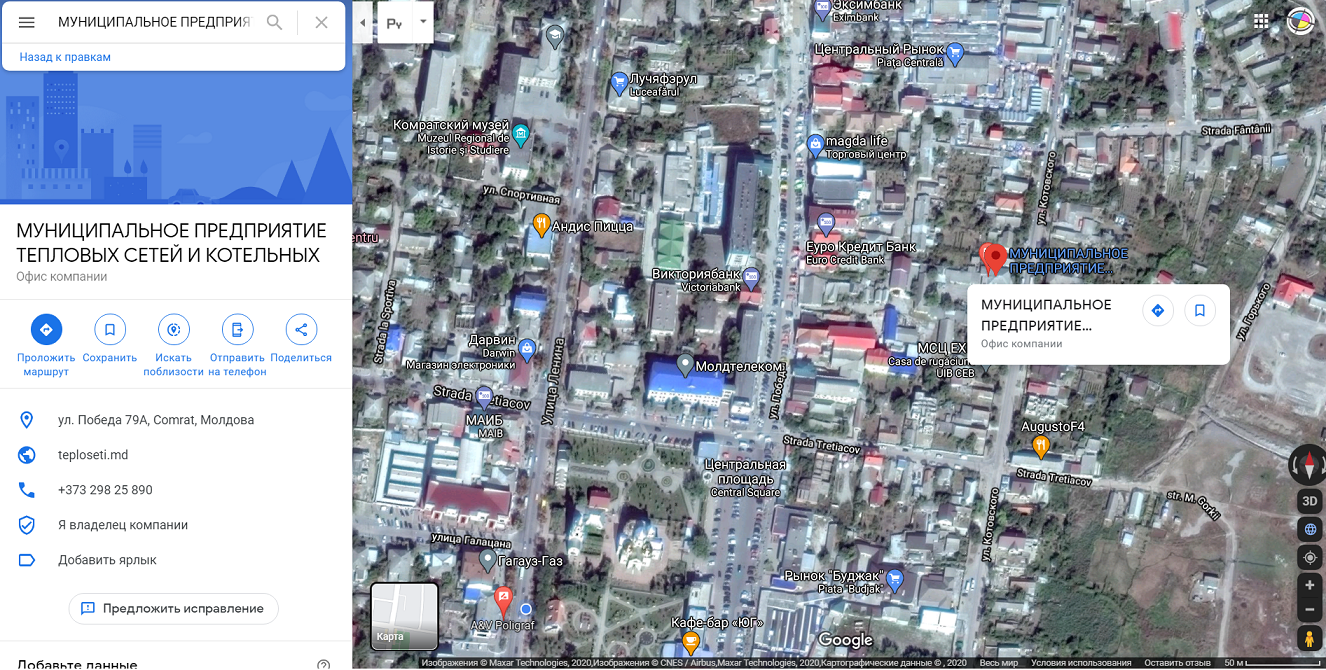Open the main menu hamburger icon

27,22
